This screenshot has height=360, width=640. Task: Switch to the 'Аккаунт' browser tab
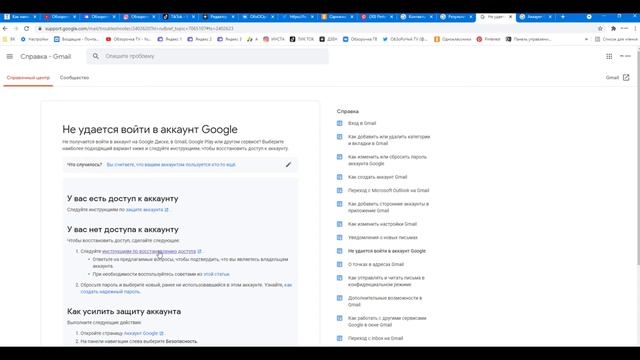536,17
